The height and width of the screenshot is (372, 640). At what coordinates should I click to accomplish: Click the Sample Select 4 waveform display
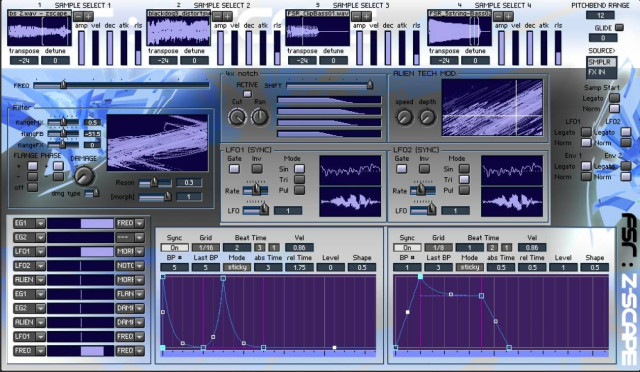point(460,31)
